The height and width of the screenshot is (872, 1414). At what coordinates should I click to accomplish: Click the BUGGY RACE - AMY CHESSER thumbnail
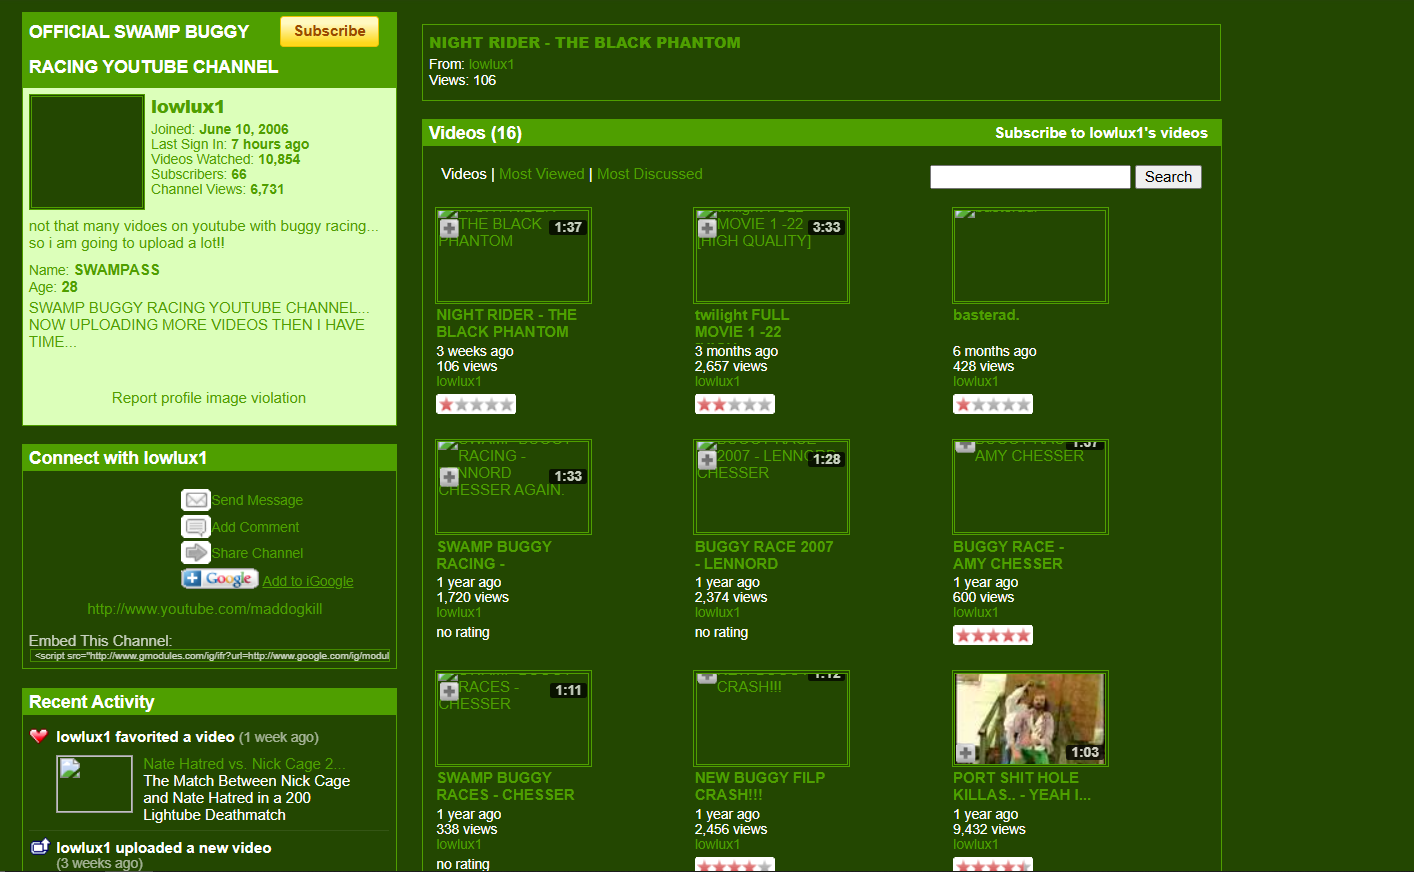click(x=1030, y=487)
